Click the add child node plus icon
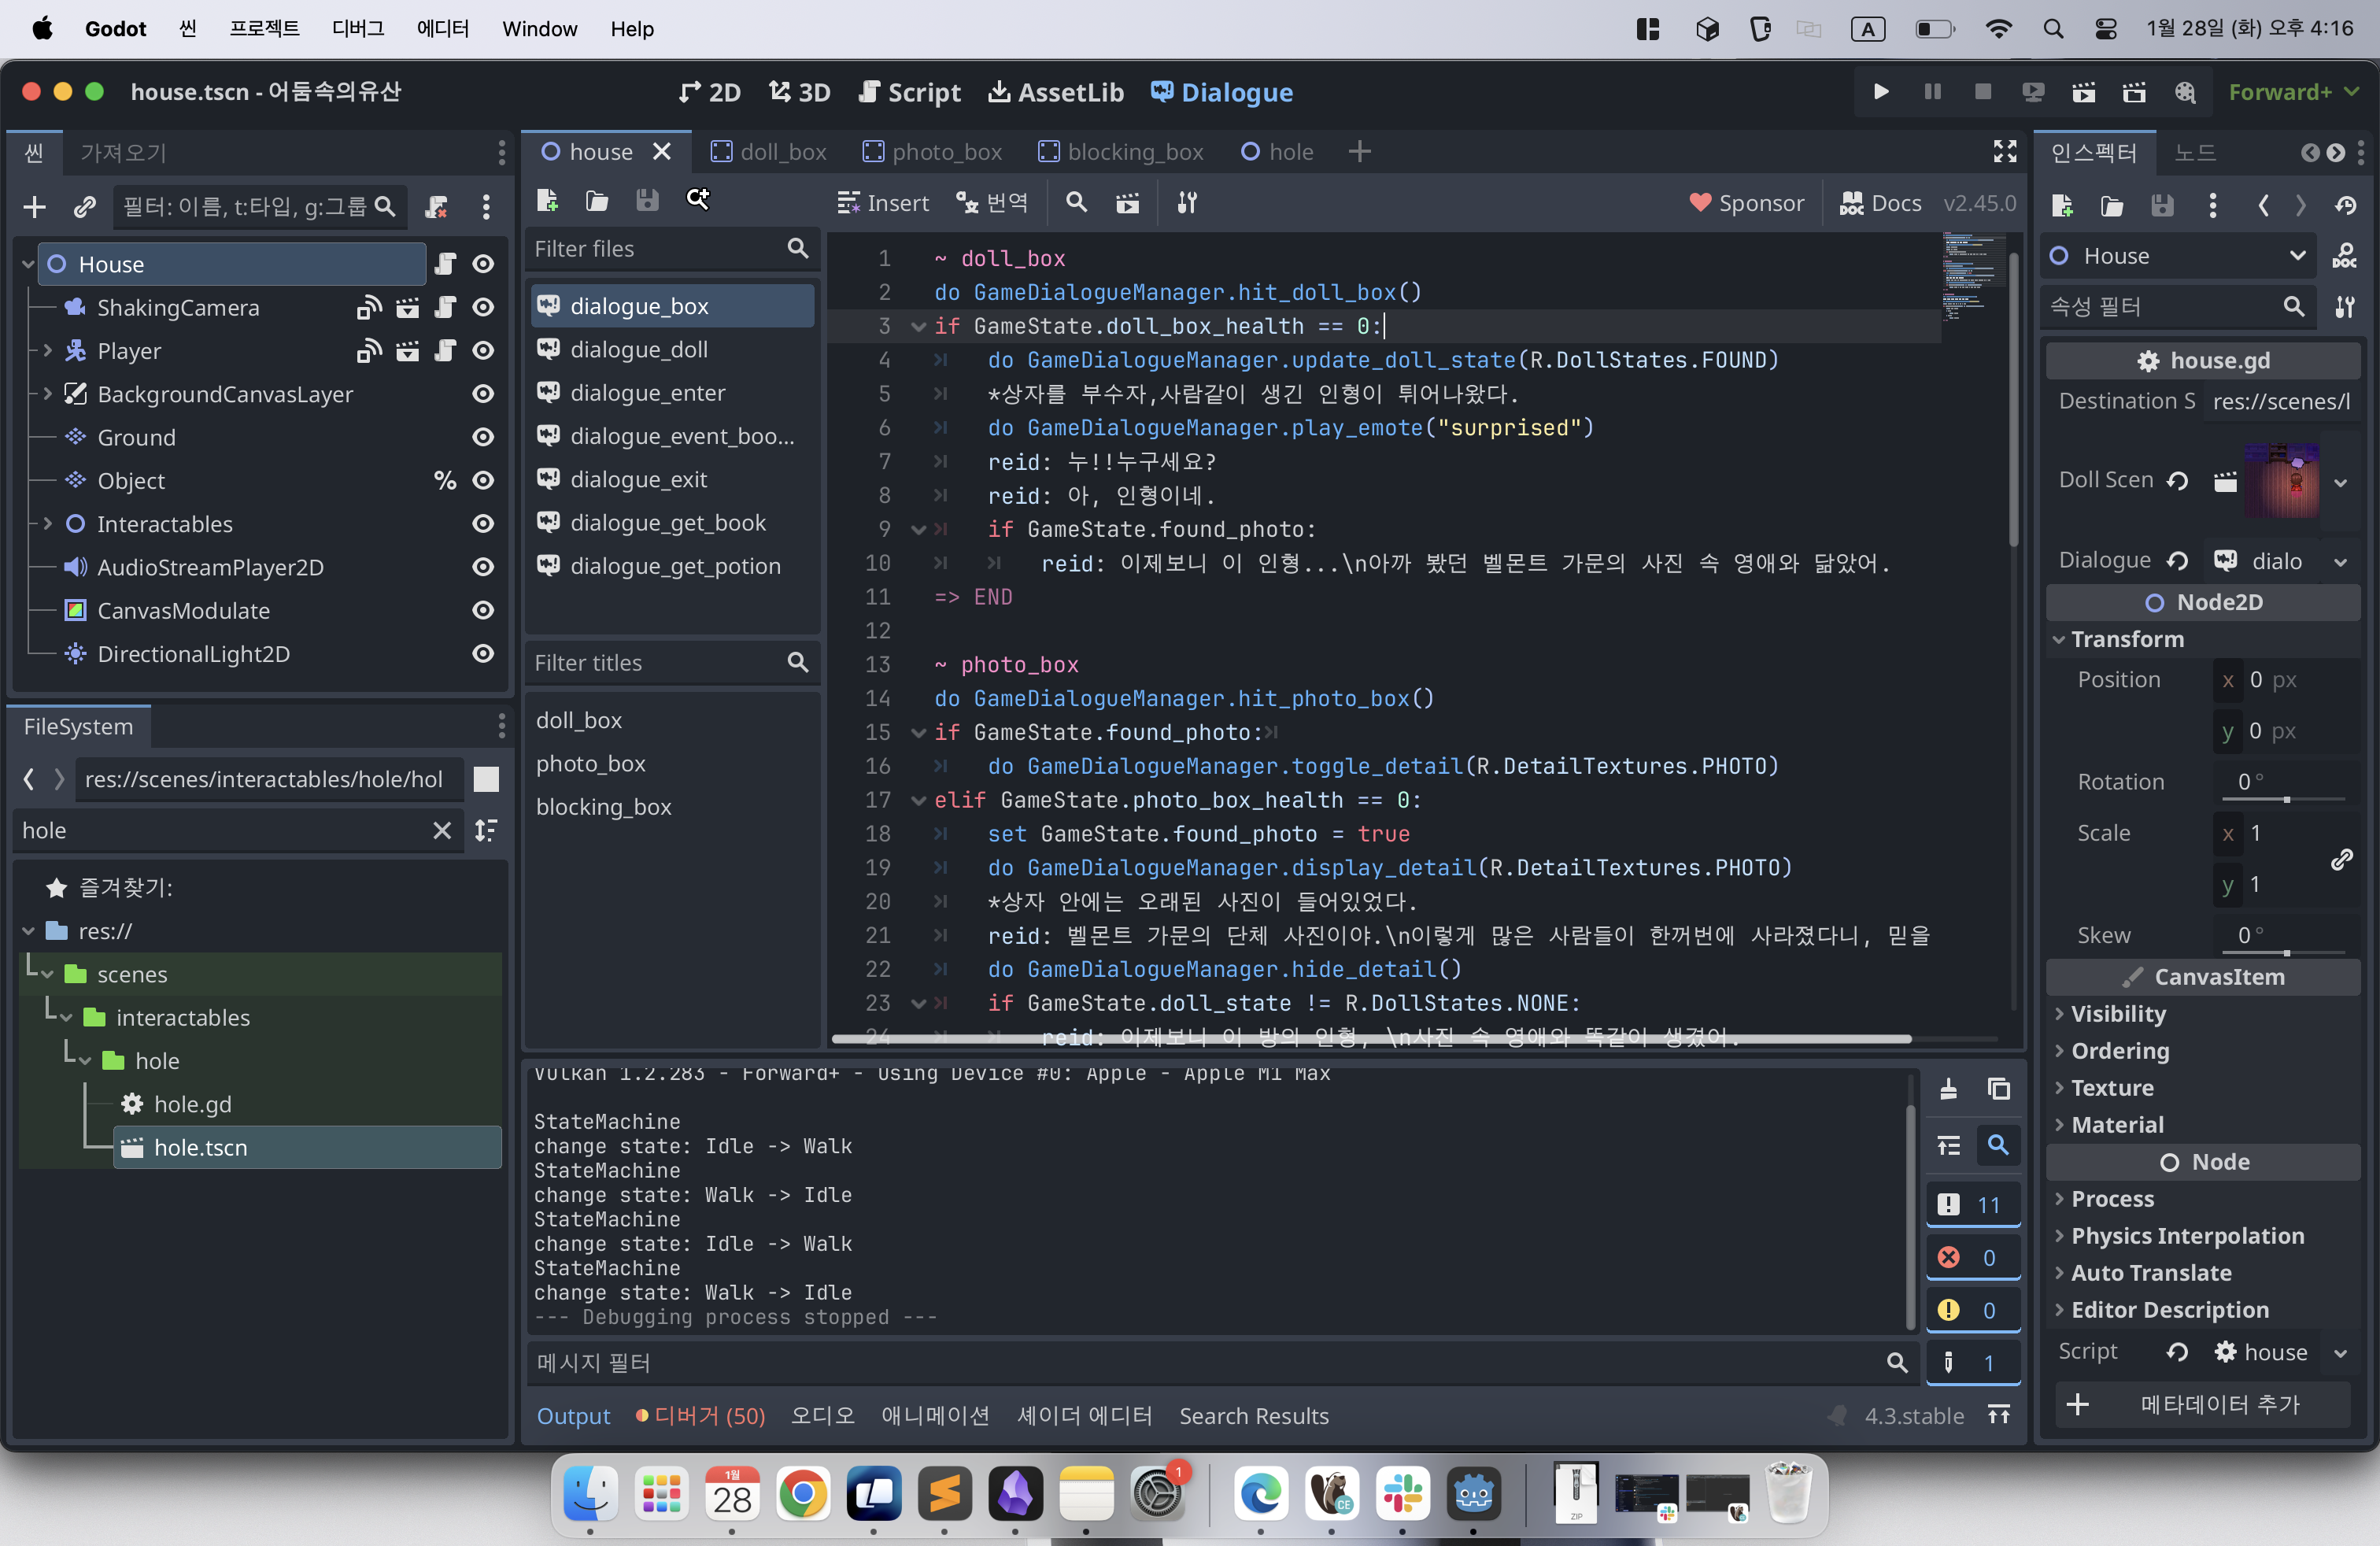Image resolution: width=2380 pixels, height=1546 pixels. (35, 206)
